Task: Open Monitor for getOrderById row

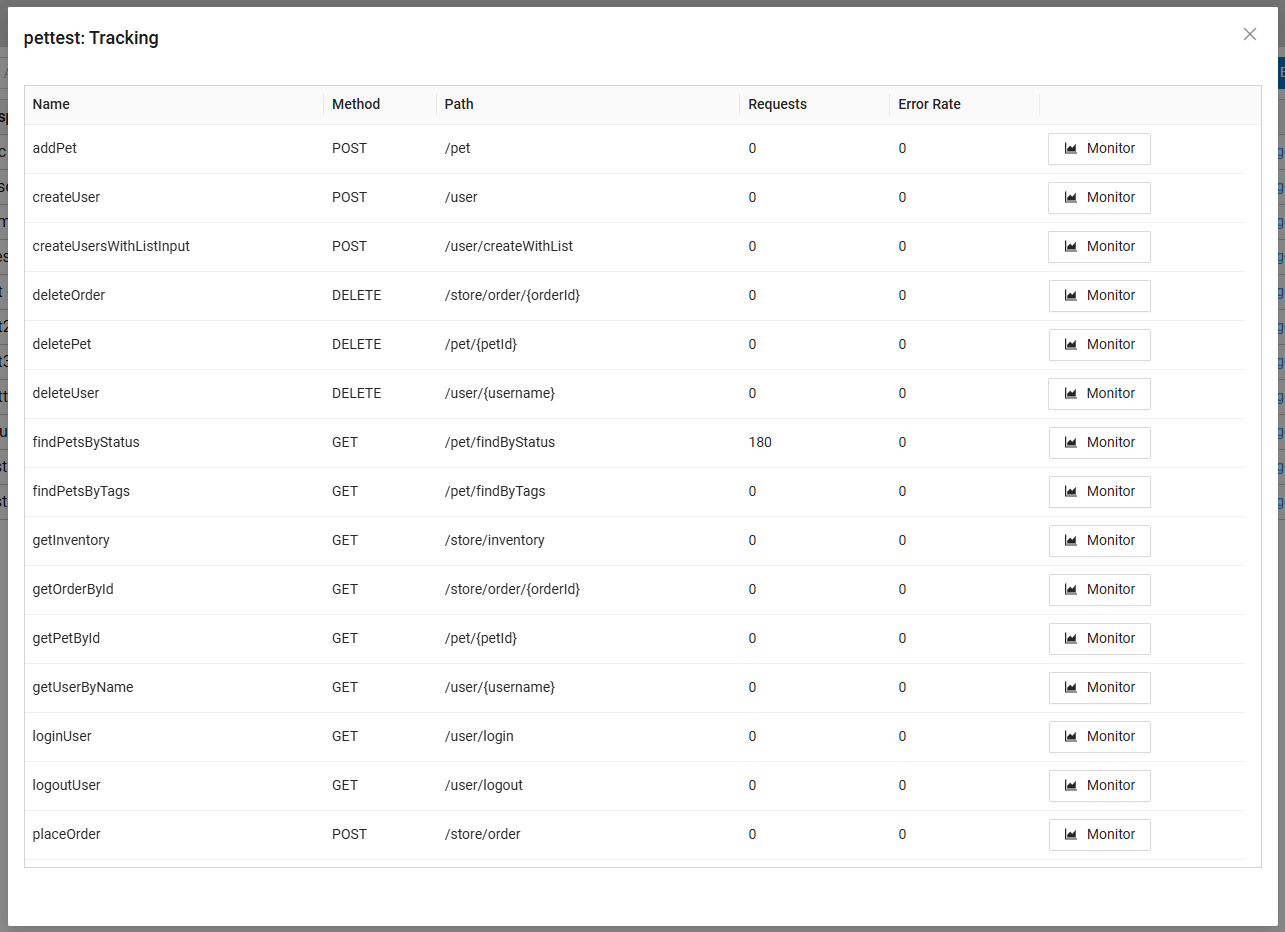Action: coord(1099,590)
